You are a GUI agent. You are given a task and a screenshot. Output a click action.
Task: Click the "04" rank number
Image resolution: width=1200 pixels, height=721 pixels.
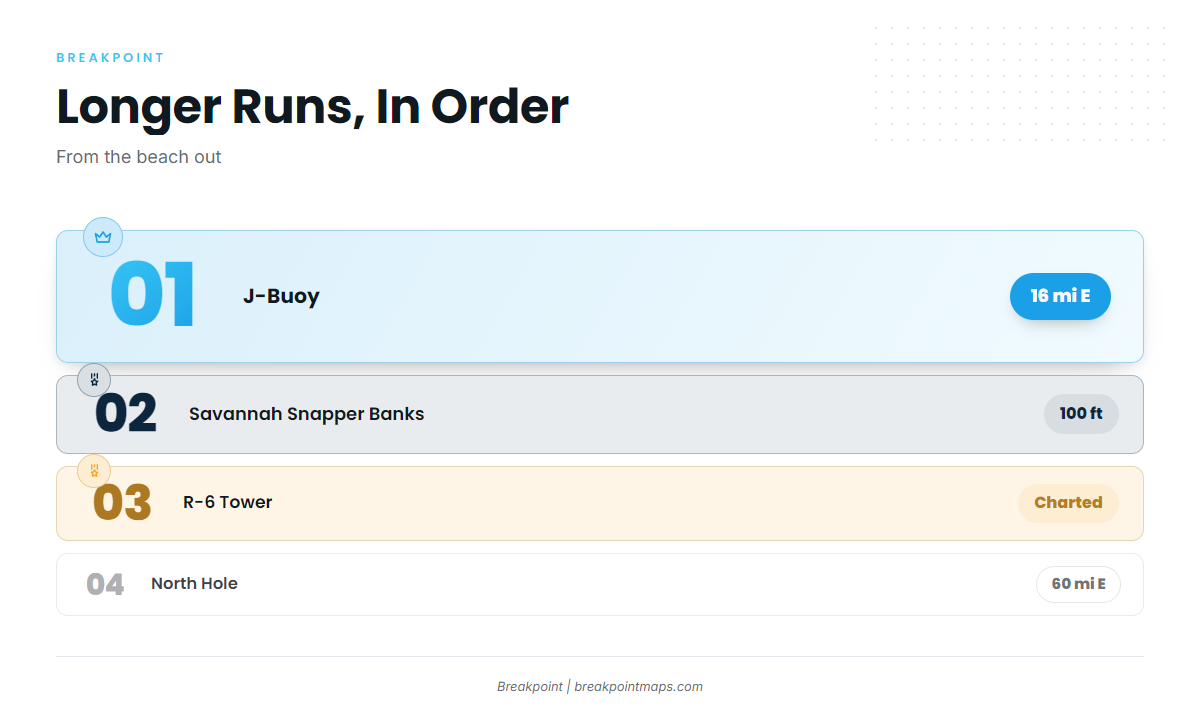(105, 584)
